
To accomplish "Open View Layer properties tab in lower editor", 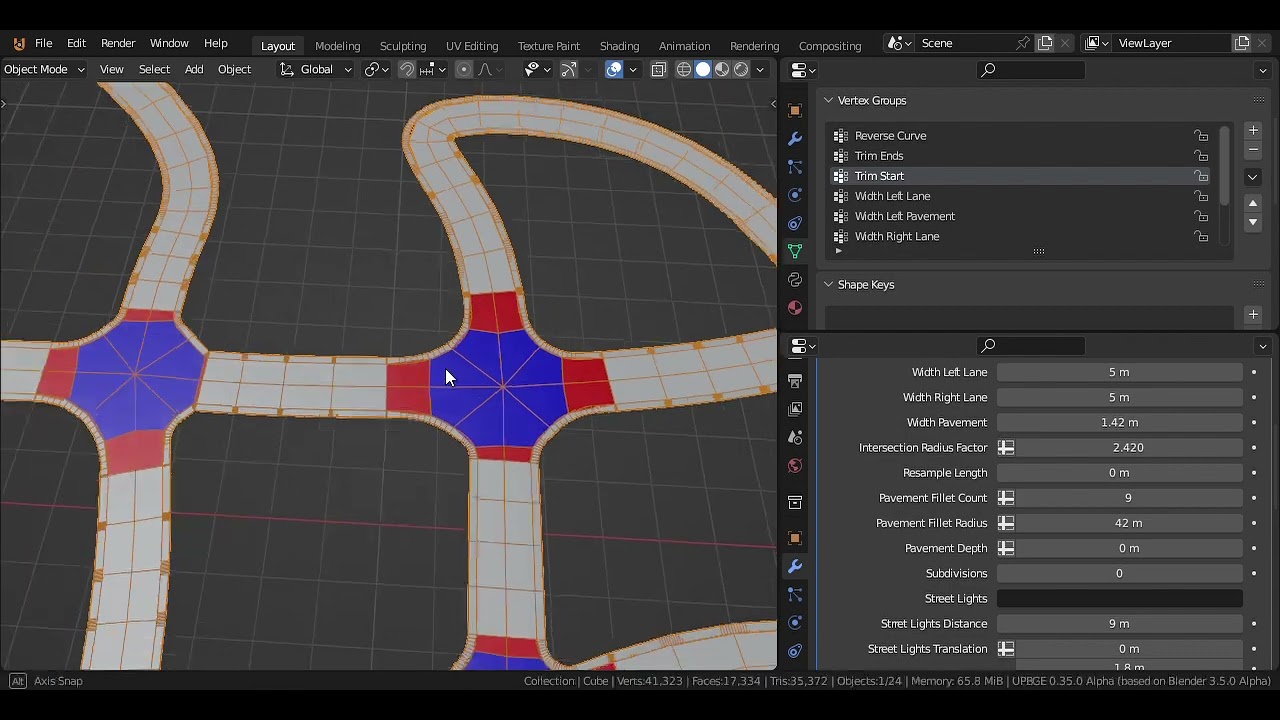I will coord(795,409).
